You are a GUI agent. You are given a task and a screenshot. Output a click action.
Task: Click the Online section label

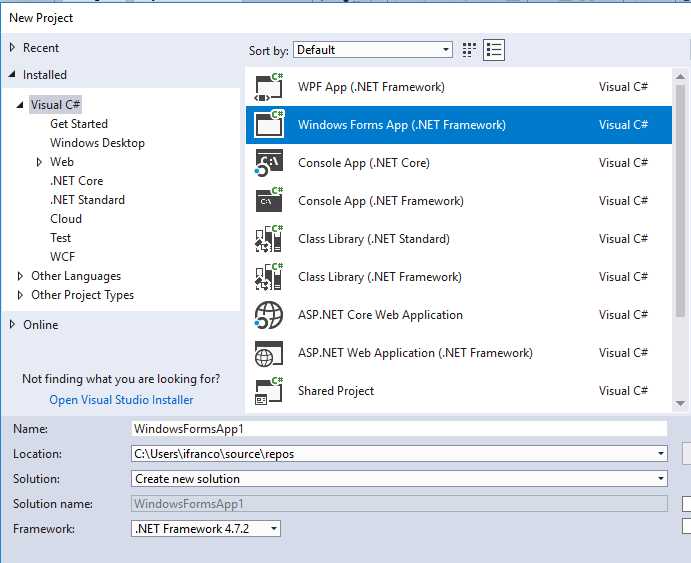pos(41,325)
